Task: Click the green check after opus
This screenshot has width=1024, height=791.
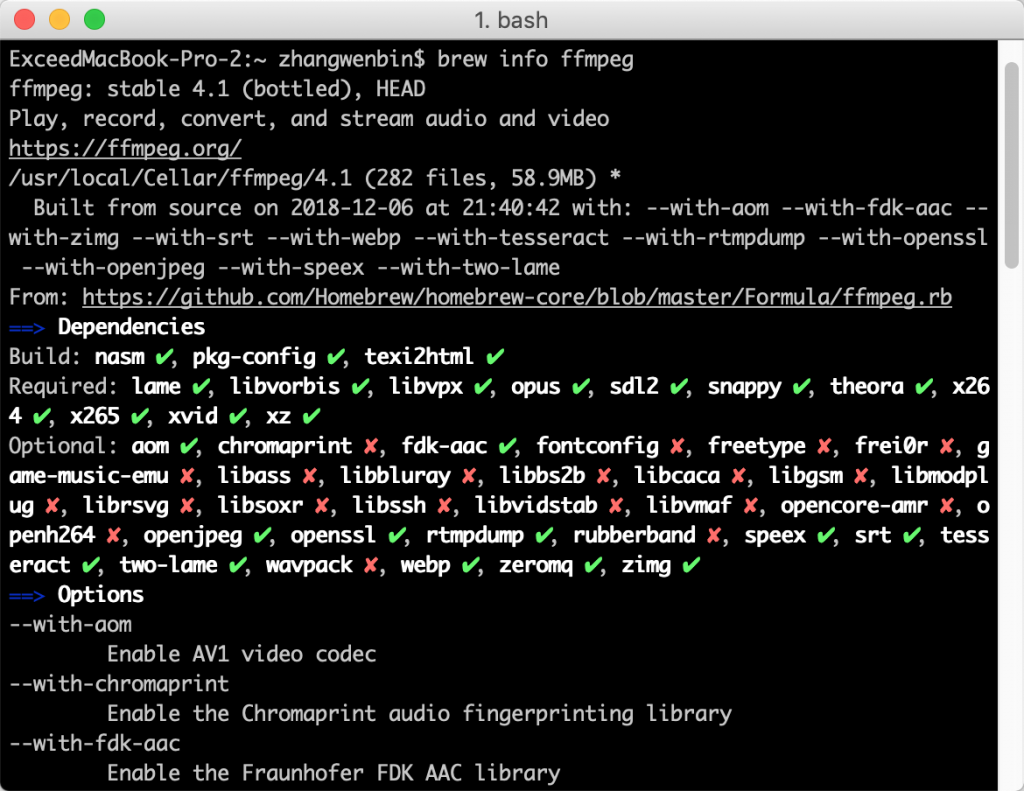Action: point(581,387)
